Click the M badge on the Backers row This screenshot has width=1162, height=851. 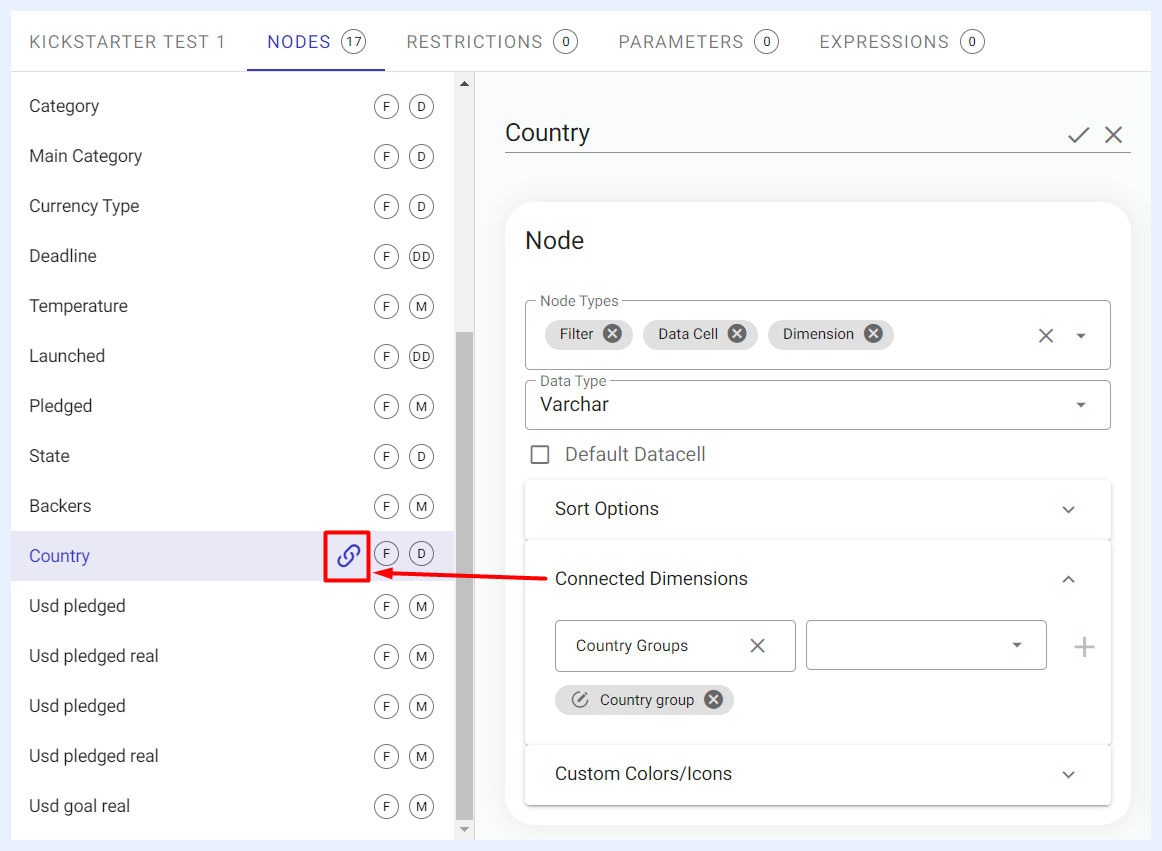(422, 506)
